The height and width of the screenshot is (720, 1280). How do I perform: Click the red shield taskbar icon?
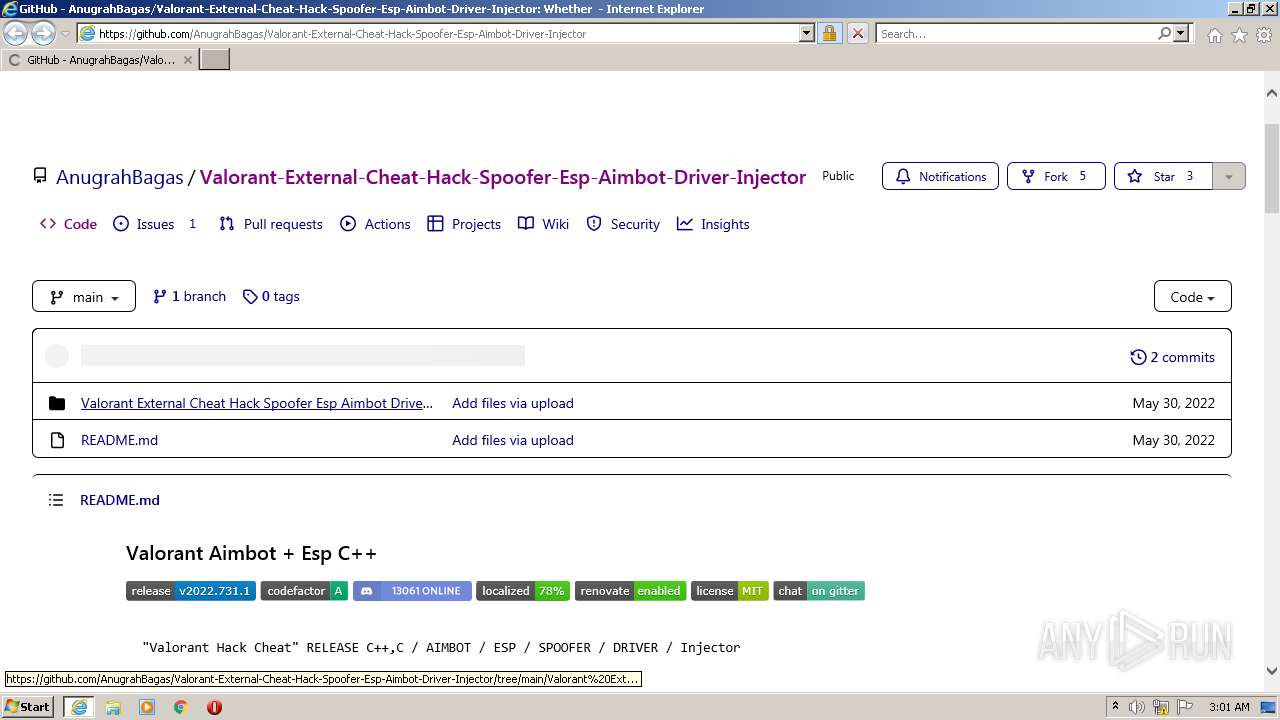coord(214,707)
